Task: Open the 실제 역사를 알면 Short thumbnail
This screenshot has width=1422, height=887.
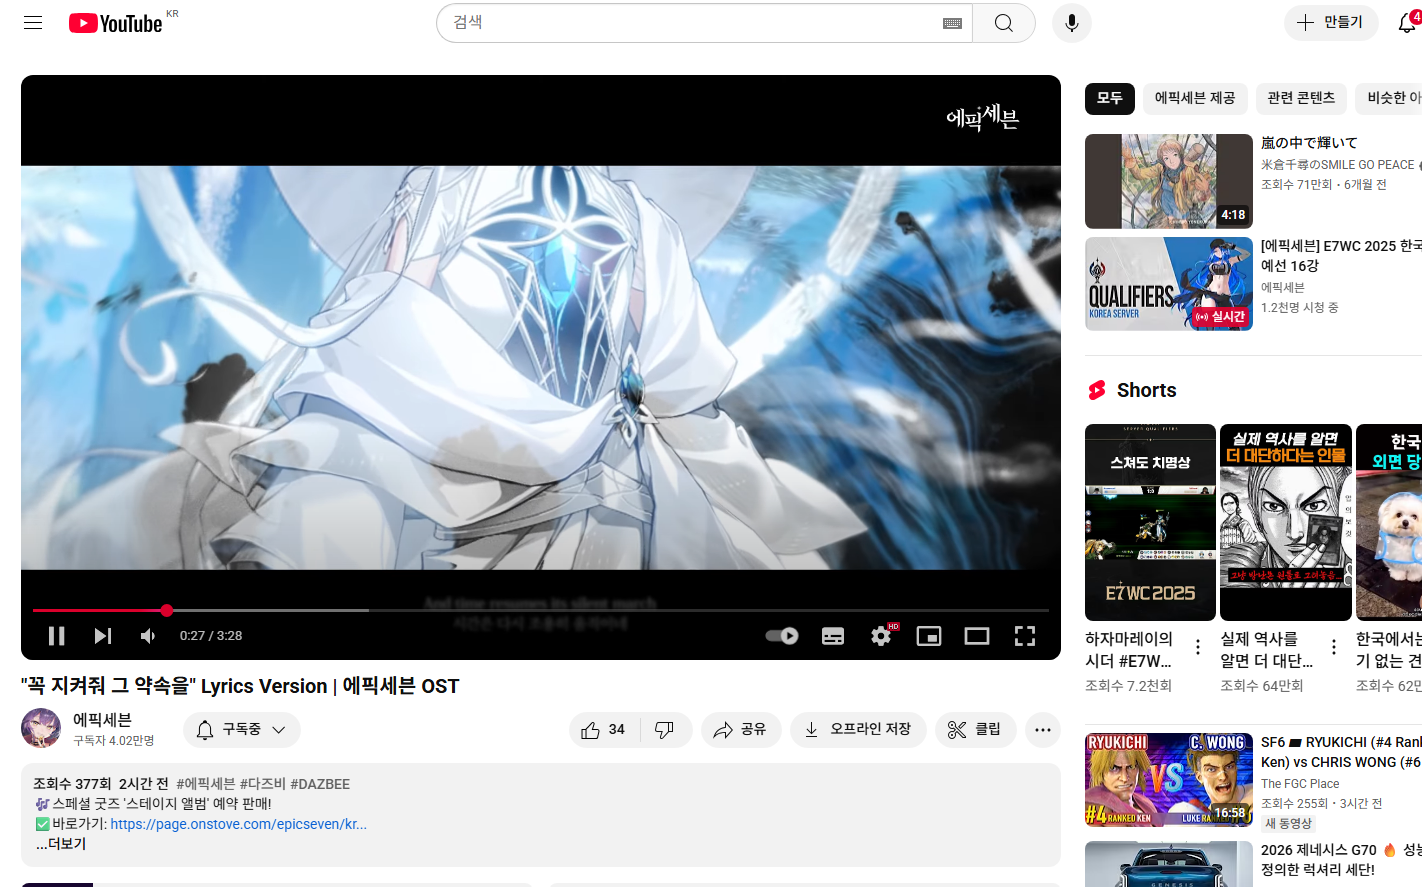Action: 1286,522
